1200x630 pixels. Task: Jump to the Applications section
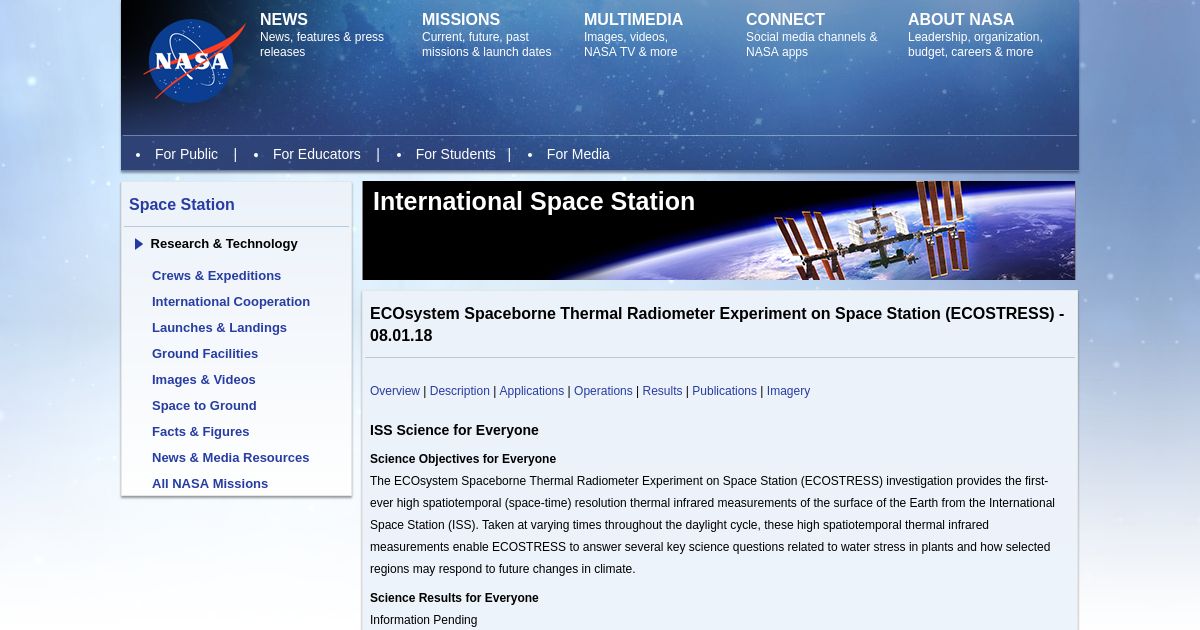click(x=532, y=391)
